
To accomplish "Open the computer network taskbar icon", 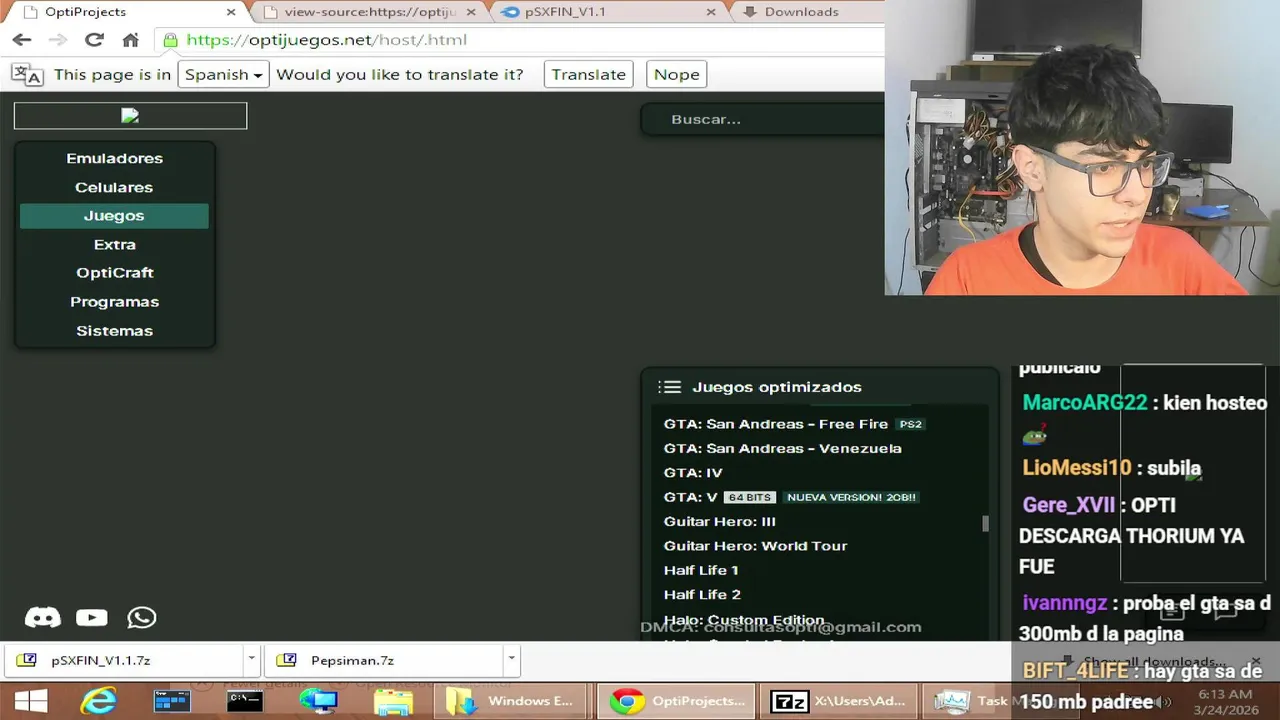I will click(x=319, y=701).
